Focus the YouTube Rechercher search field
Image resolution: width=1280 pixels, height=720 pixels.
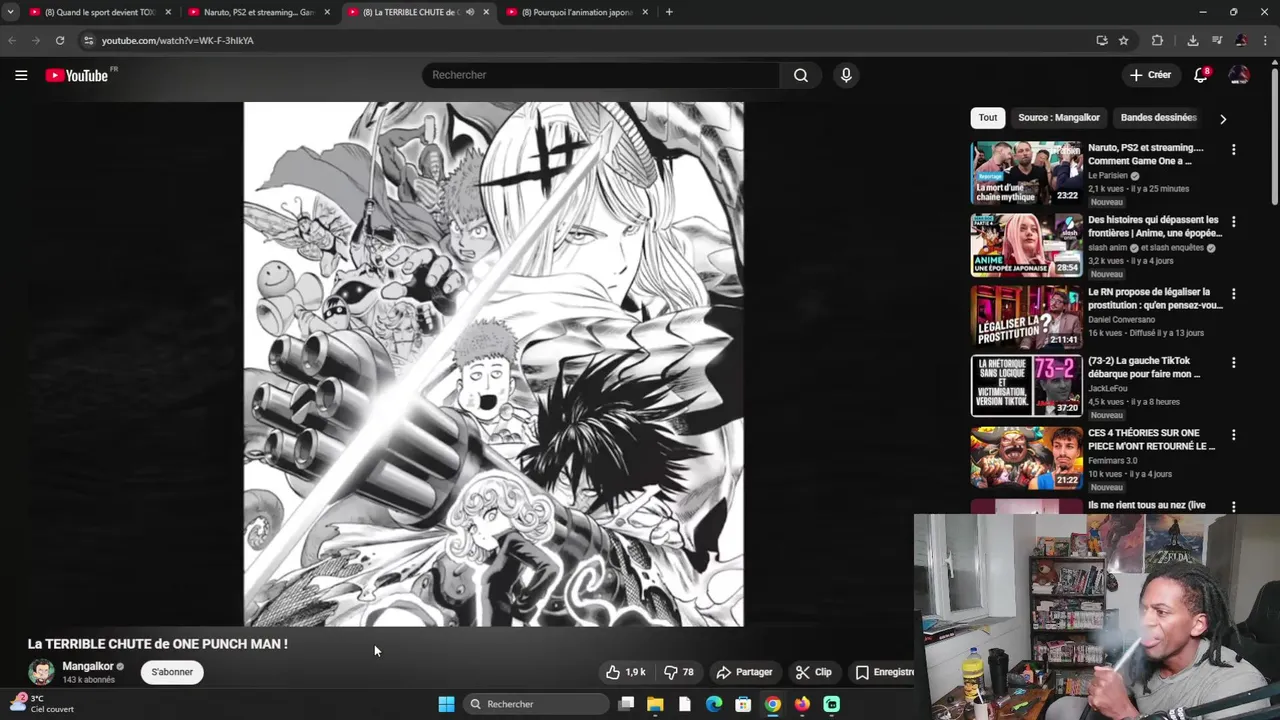[x=601, y=75]
